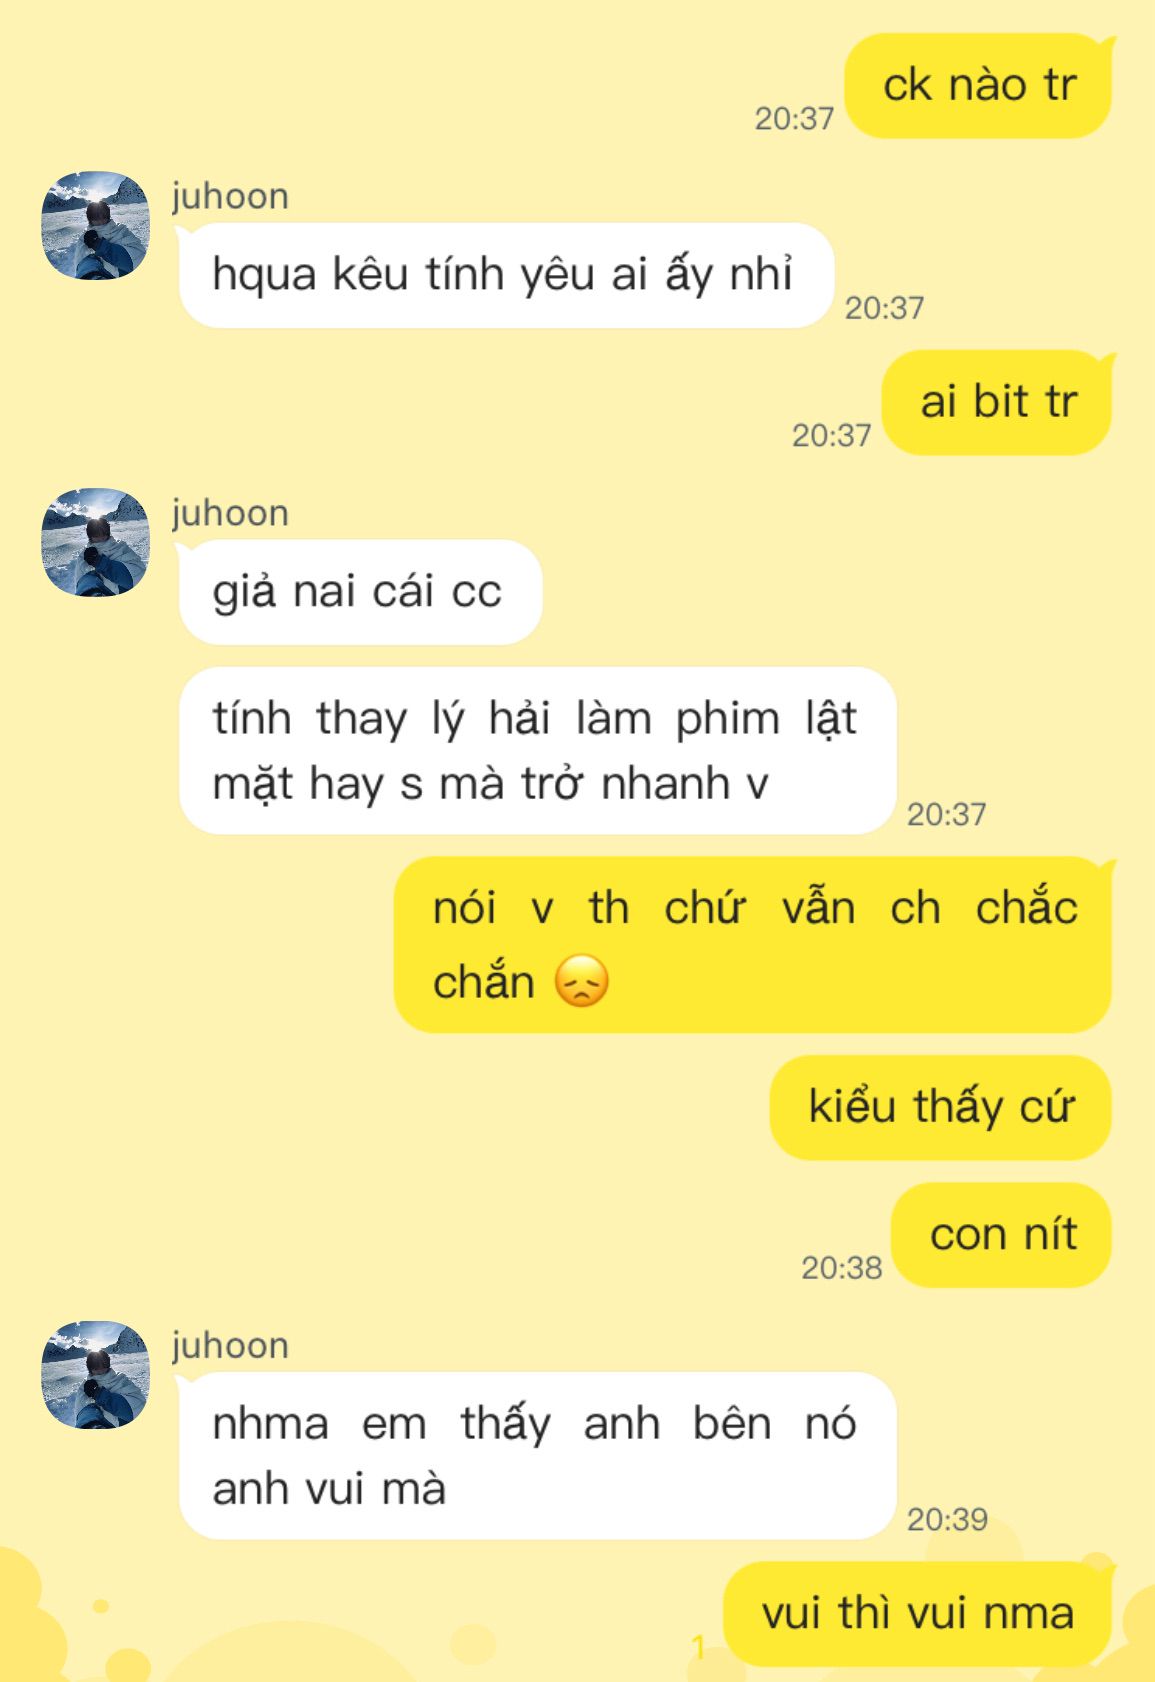
Task: Tap the 'hqua kêu tính yêu ai ấy nhỉ' message
Action: (505, 275)
